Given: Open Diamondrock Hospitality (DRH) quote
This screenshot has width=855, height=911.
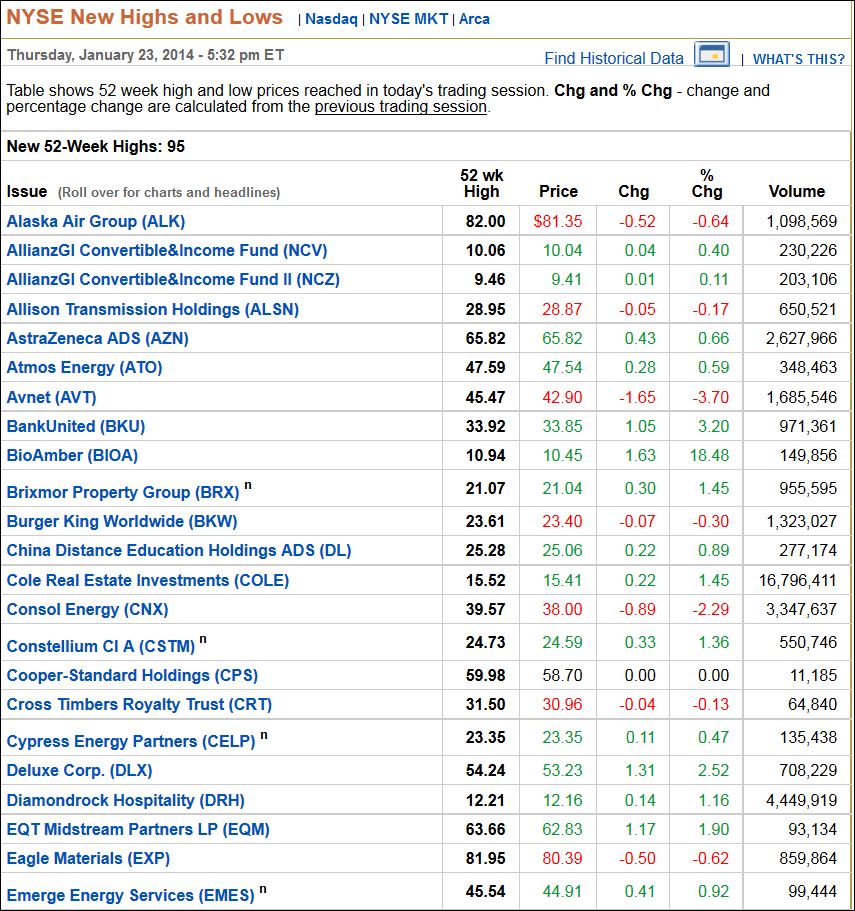Looking at the screenshot, I should (x=125, y=801).
